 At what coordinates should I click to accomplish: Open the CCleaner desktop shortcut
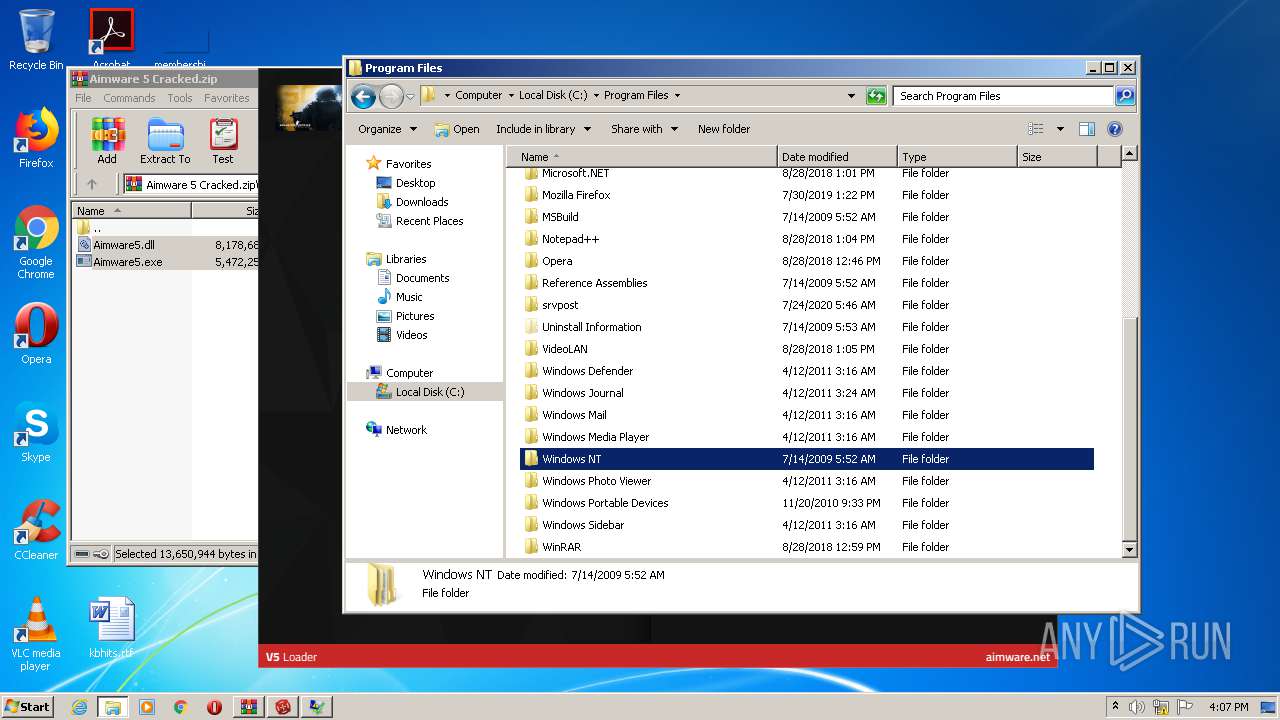(36, 530)
